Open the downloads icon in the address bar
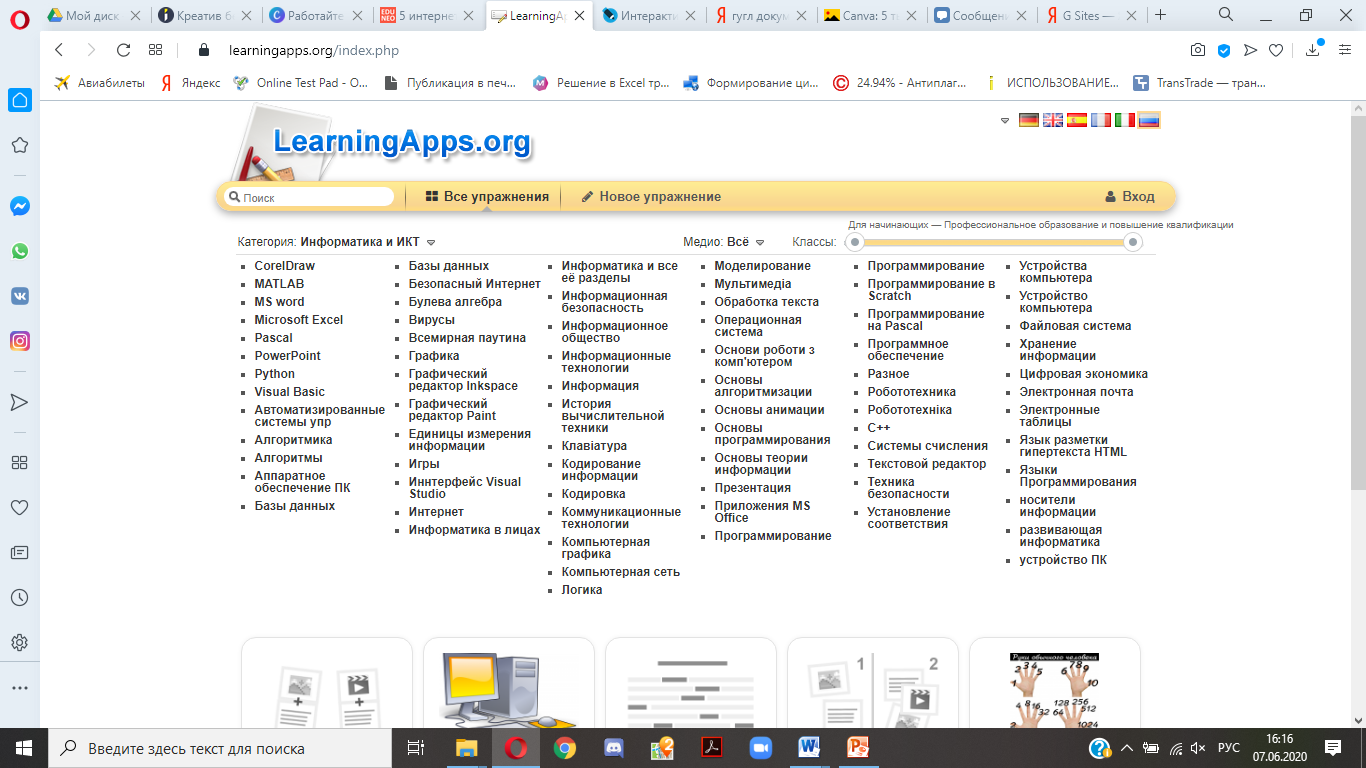This screenshot has width=1366, height=768. [x=1314, y=50]
